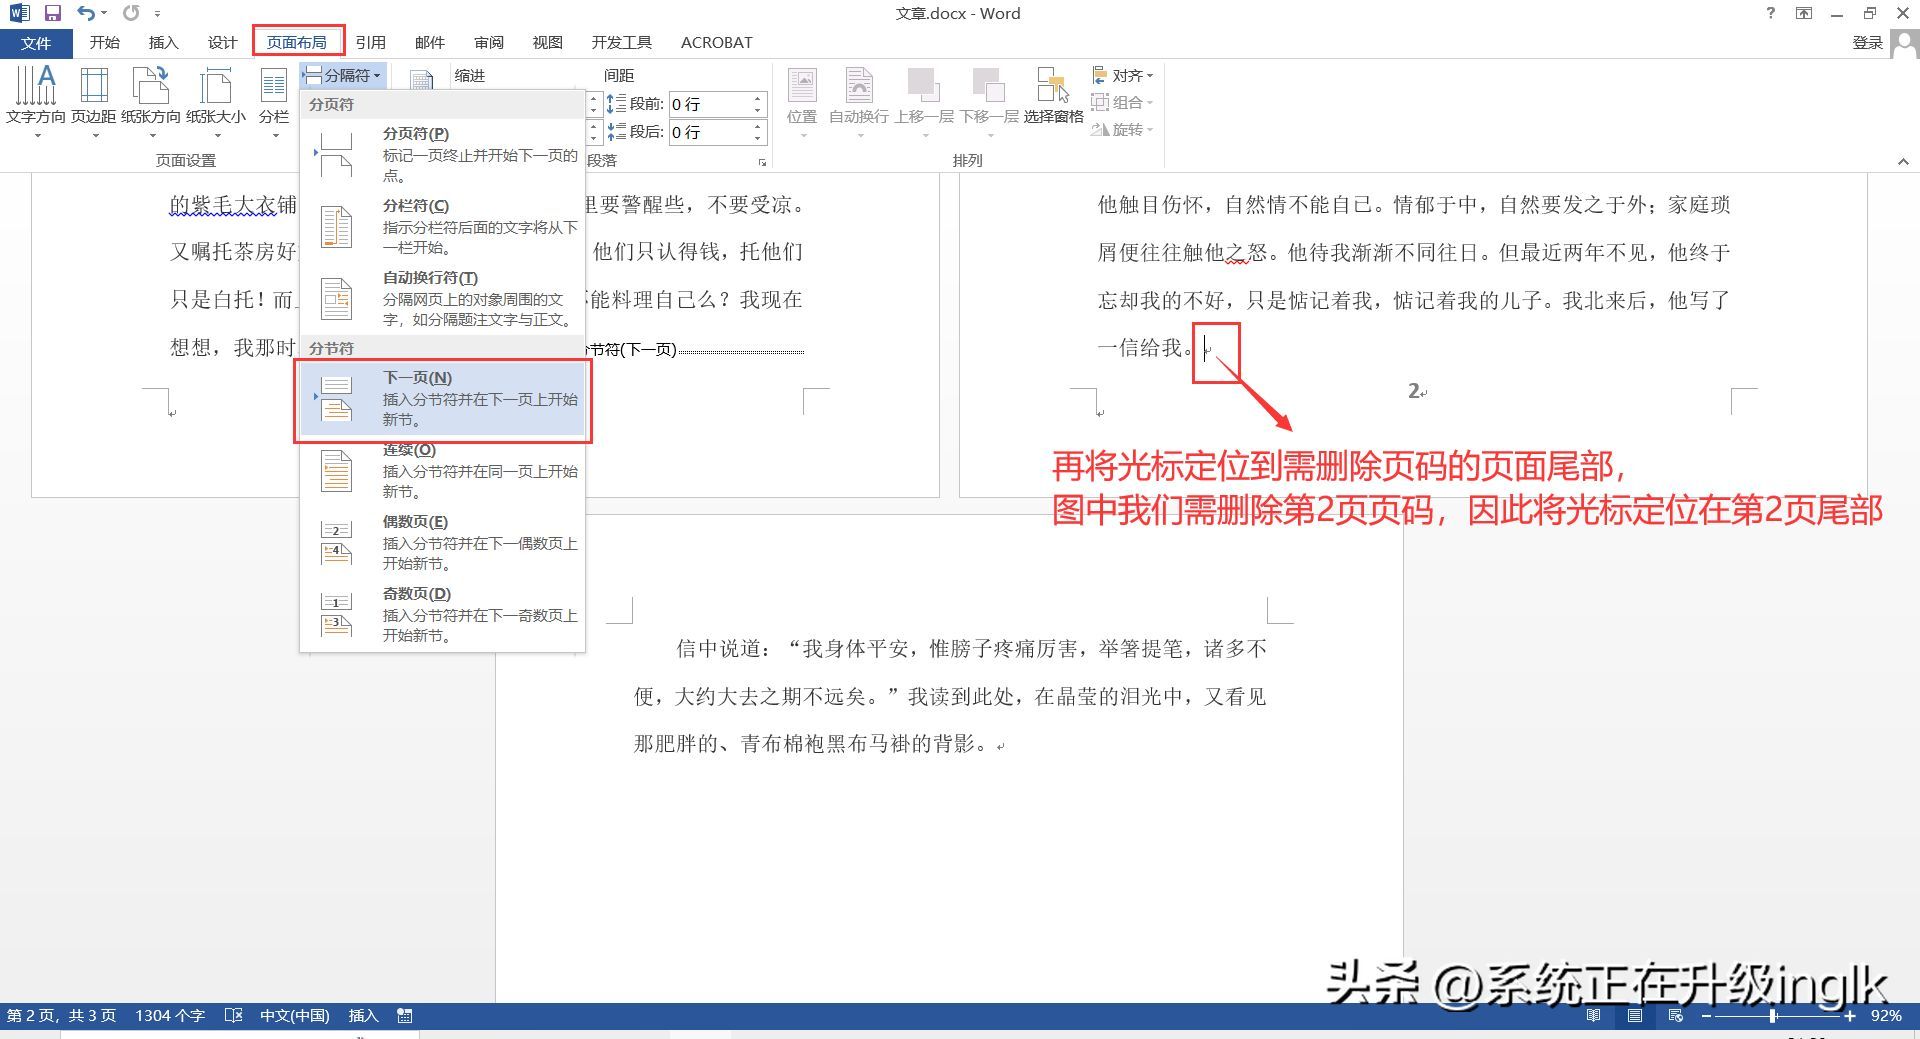The height and width of the screenshot is (1039, 1920).
Task: Open the ACROBAT tab
Action: coord(716,42)
